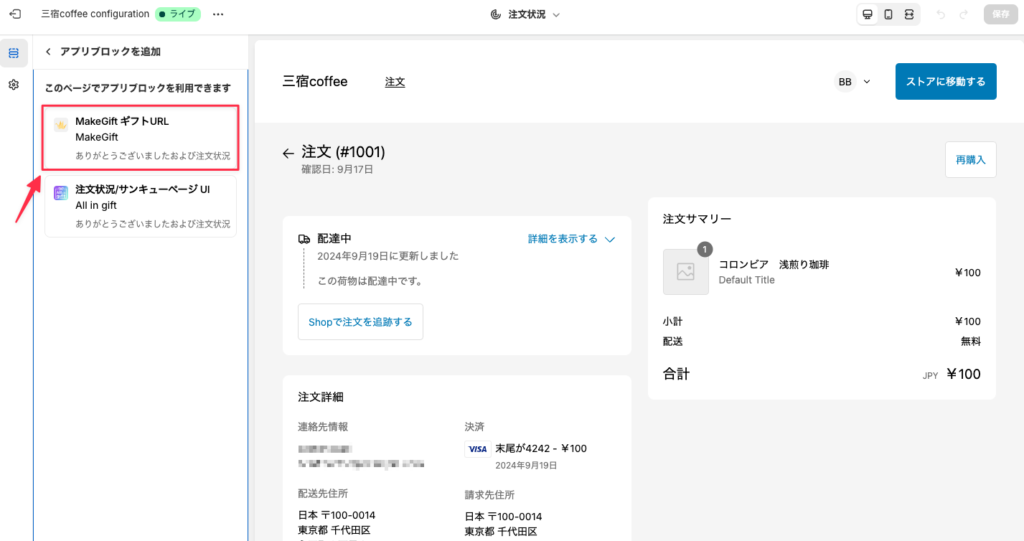Image resolution: width=1024 pixels, height=541 pixels.
Task: Click the 注文 navigation link
Action: point(395,82)
